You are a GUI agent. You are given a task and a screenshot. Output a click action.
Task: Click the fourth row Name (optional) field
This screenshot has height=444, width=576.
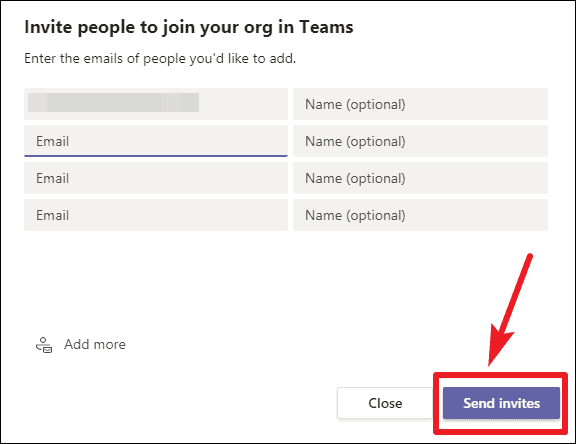(x=420, y=215)
